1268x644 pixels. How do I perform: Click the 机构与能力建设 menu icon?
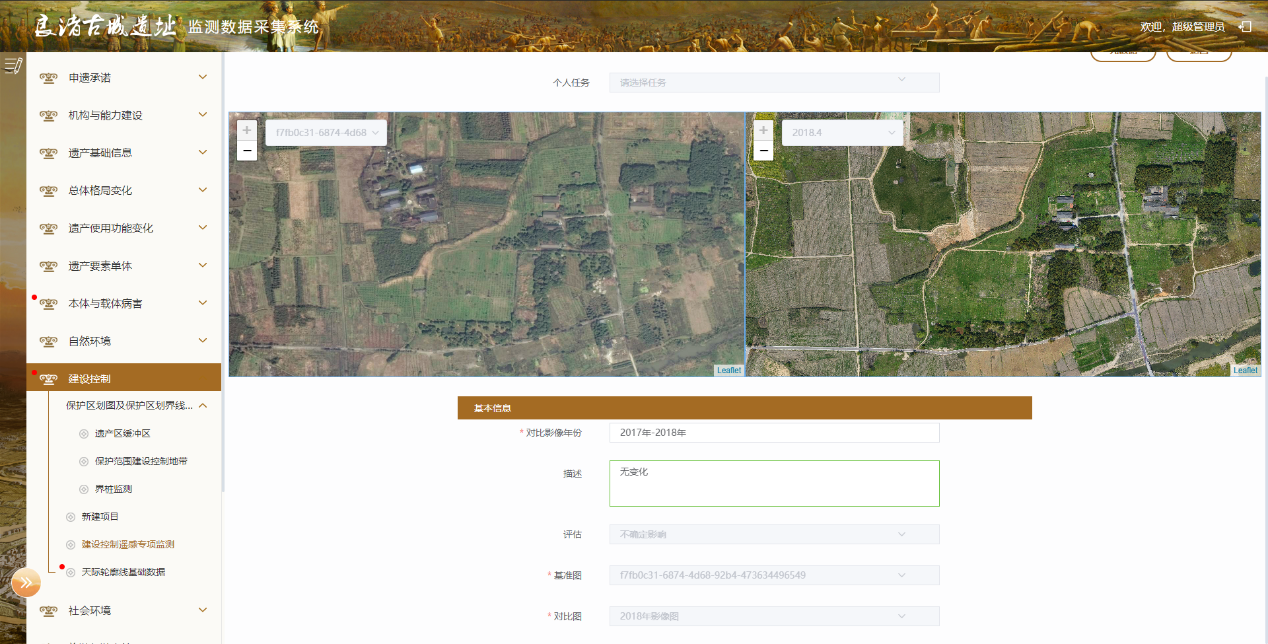coord(48,116)
